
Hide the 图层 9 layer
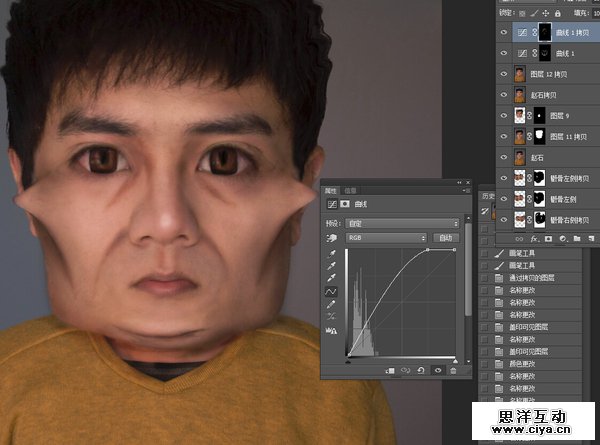pos(503,115)
